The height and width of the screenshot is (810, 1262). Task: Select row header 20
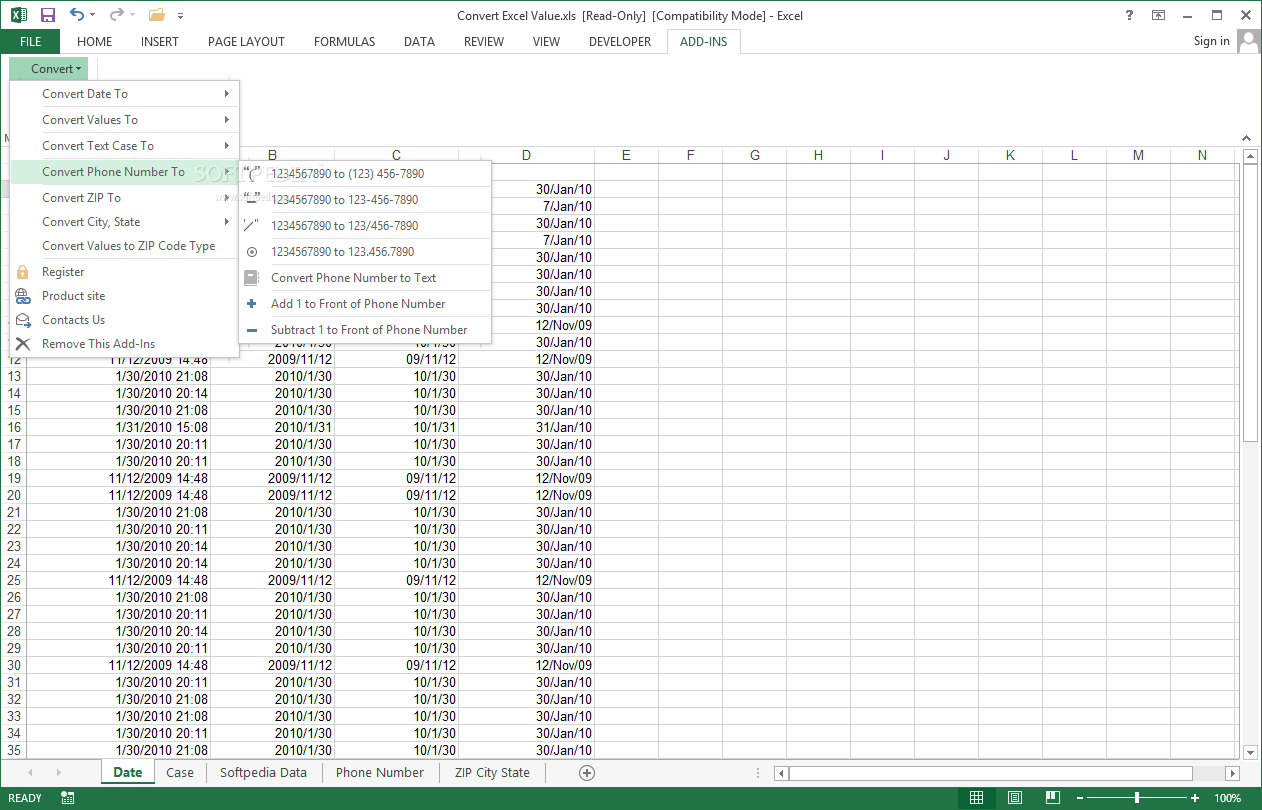[14, 495]
